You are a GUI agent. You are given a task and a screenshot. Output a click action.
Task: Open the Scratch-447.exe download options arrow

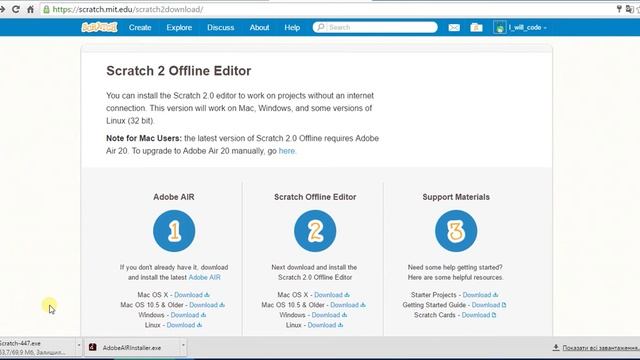(79, 345)
